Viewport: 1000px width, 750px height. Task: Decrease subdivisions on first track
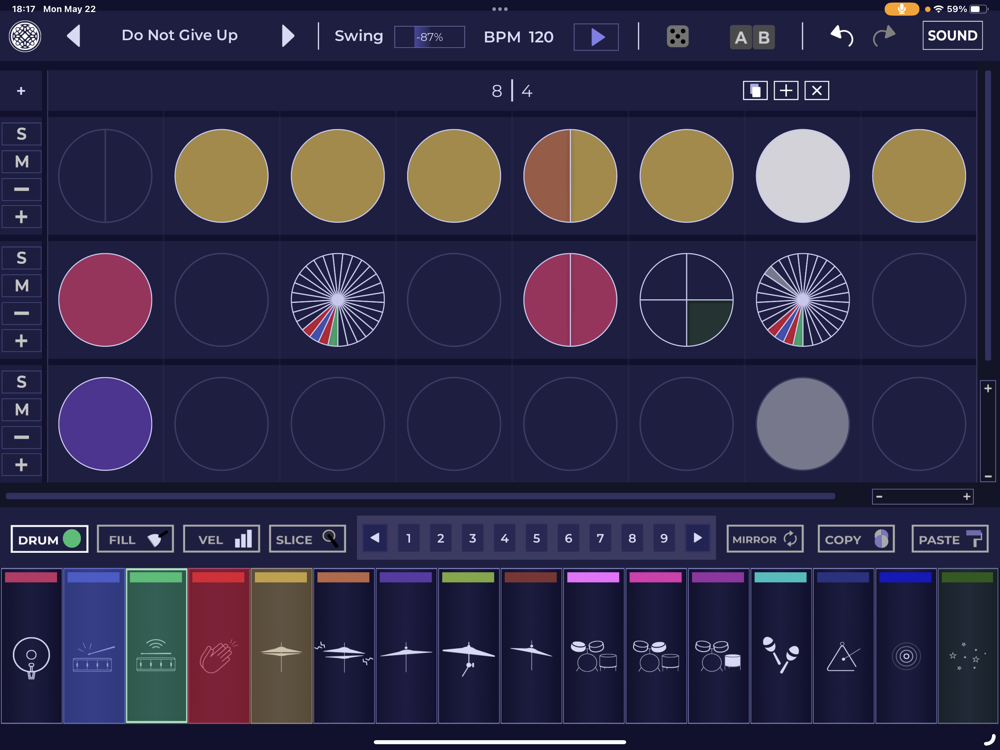pos(21,189)
